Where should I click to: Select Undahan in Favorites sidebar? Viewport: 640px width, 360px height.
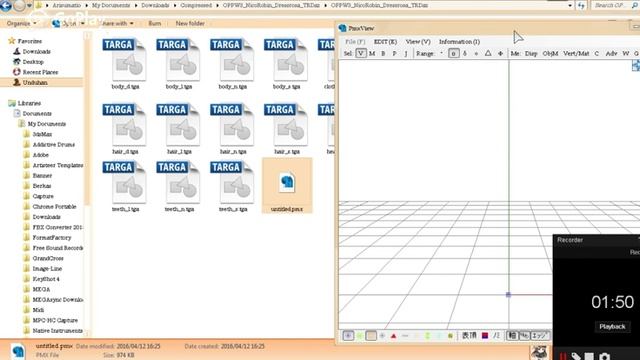(x=35, y=82)
